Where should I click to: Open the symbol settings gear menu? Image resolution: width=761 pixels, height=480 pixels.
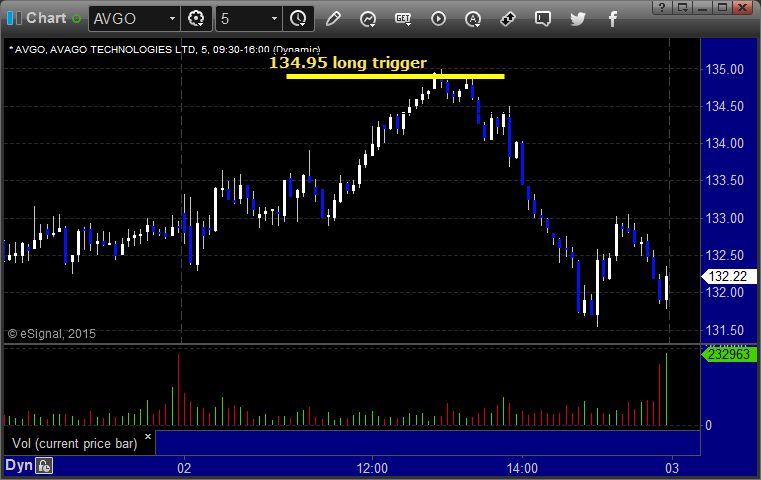click(x=196, y=19)
